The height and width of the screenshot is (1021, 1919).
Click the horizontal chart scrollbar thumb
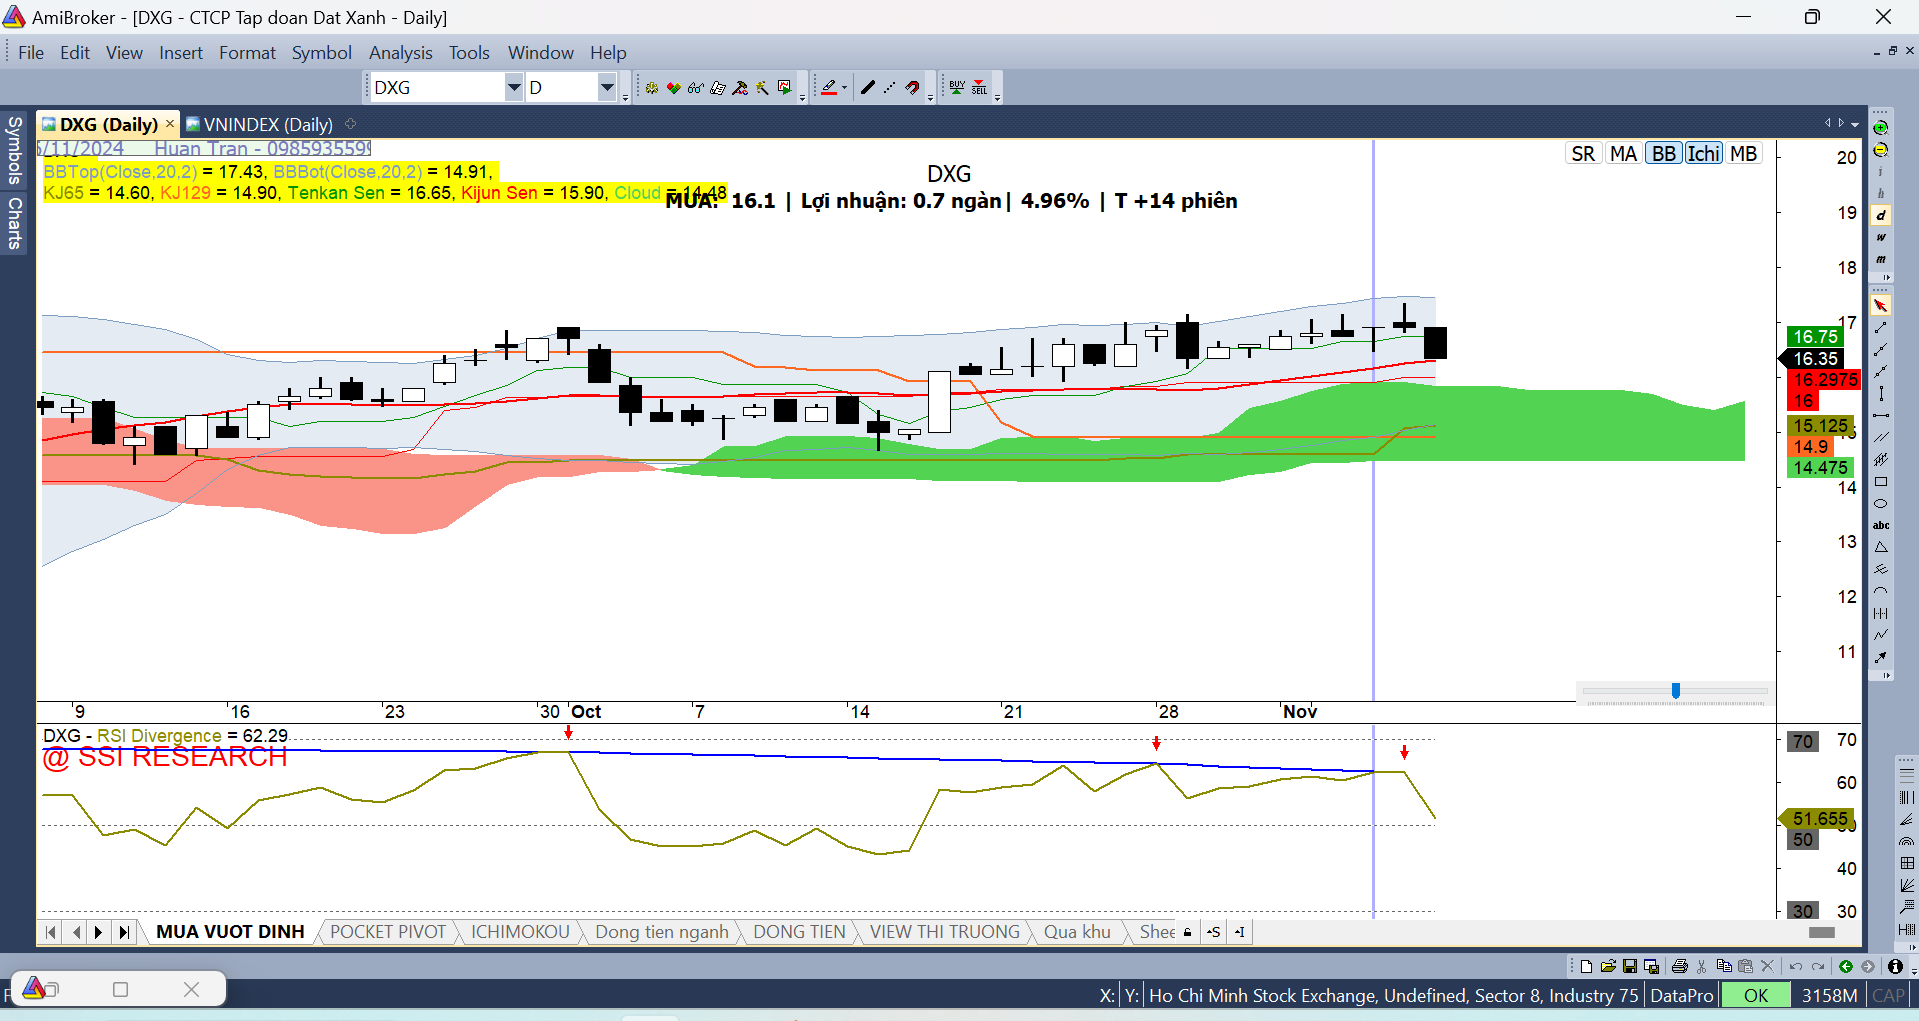click(1822, 932)
